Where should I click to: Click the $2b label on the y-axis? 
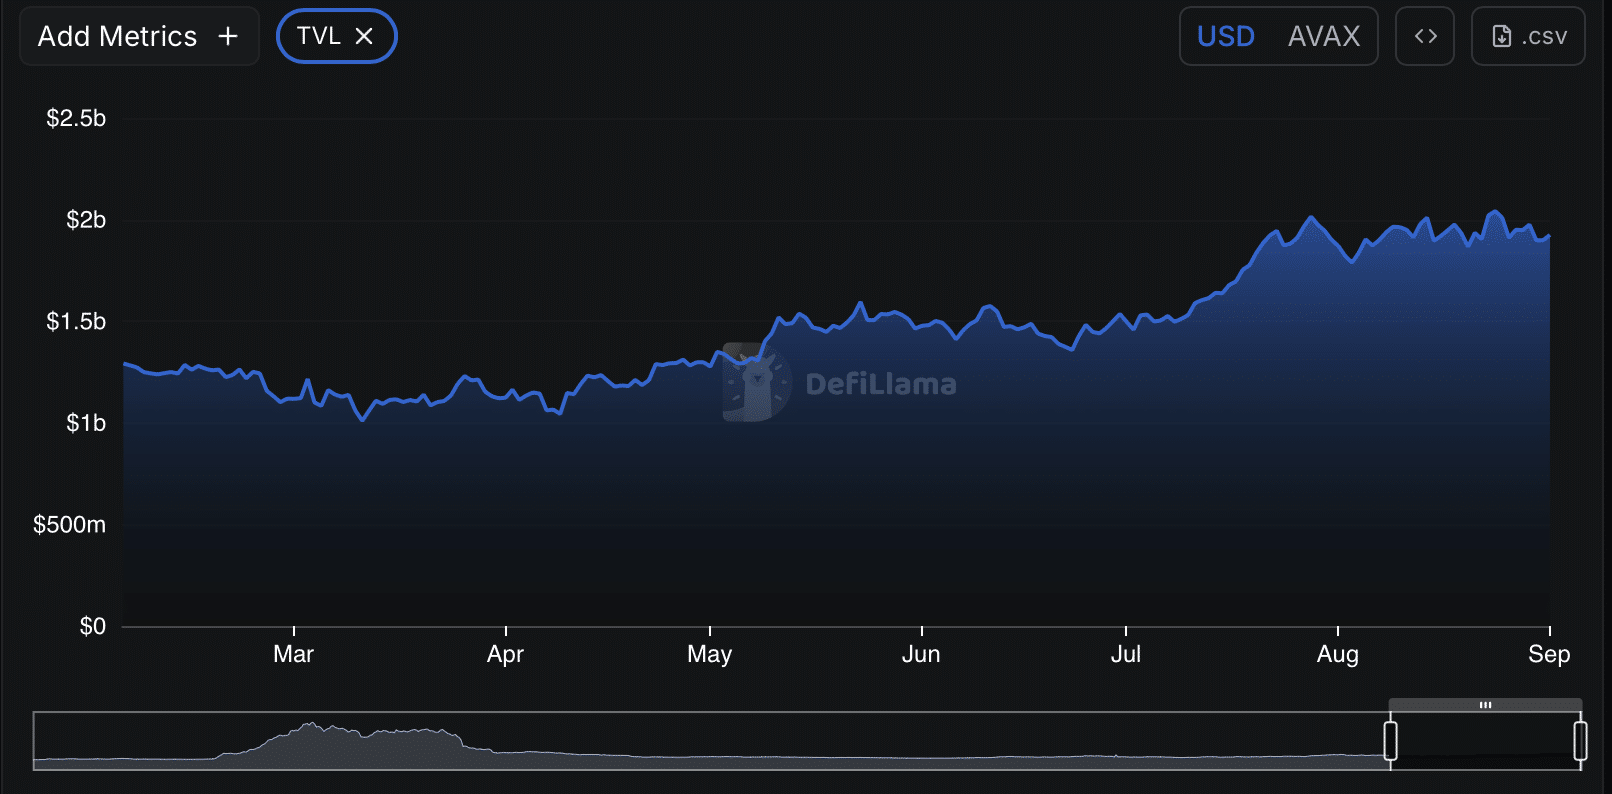pyautogui.click(x=86, y=220)
